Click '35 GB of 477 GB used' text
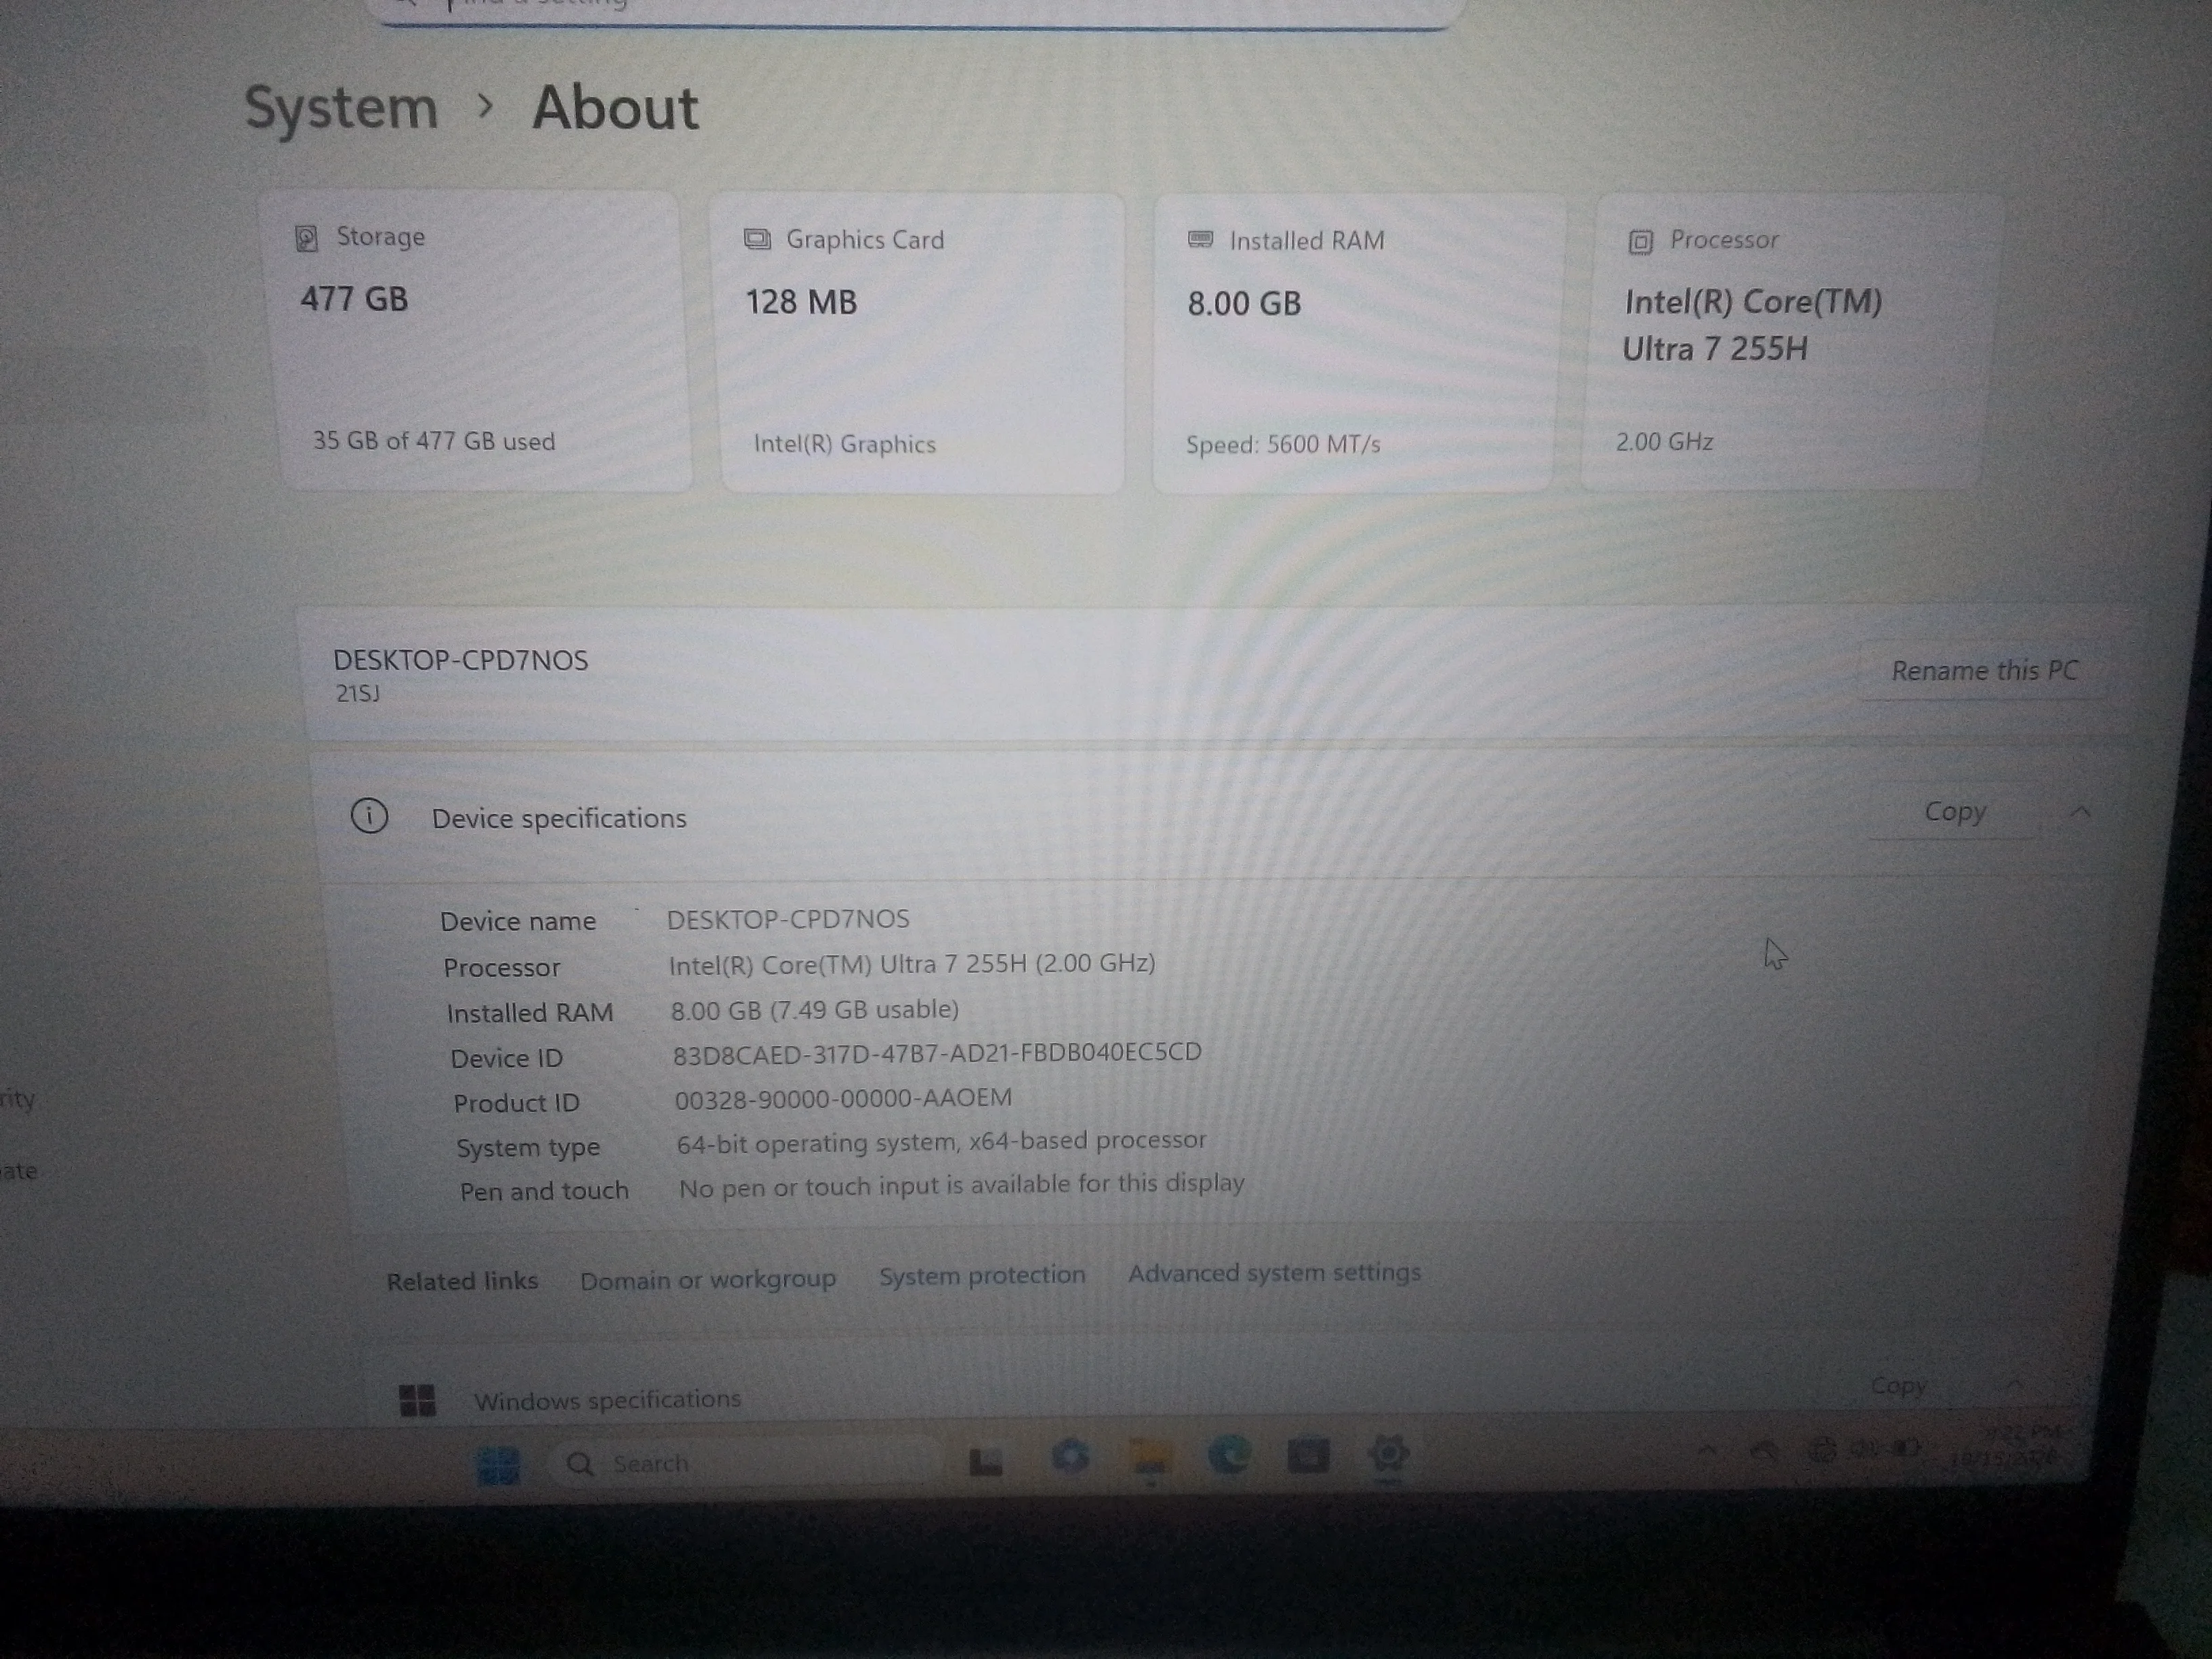Screen dimensions: 2212x1659 (434, 441)
